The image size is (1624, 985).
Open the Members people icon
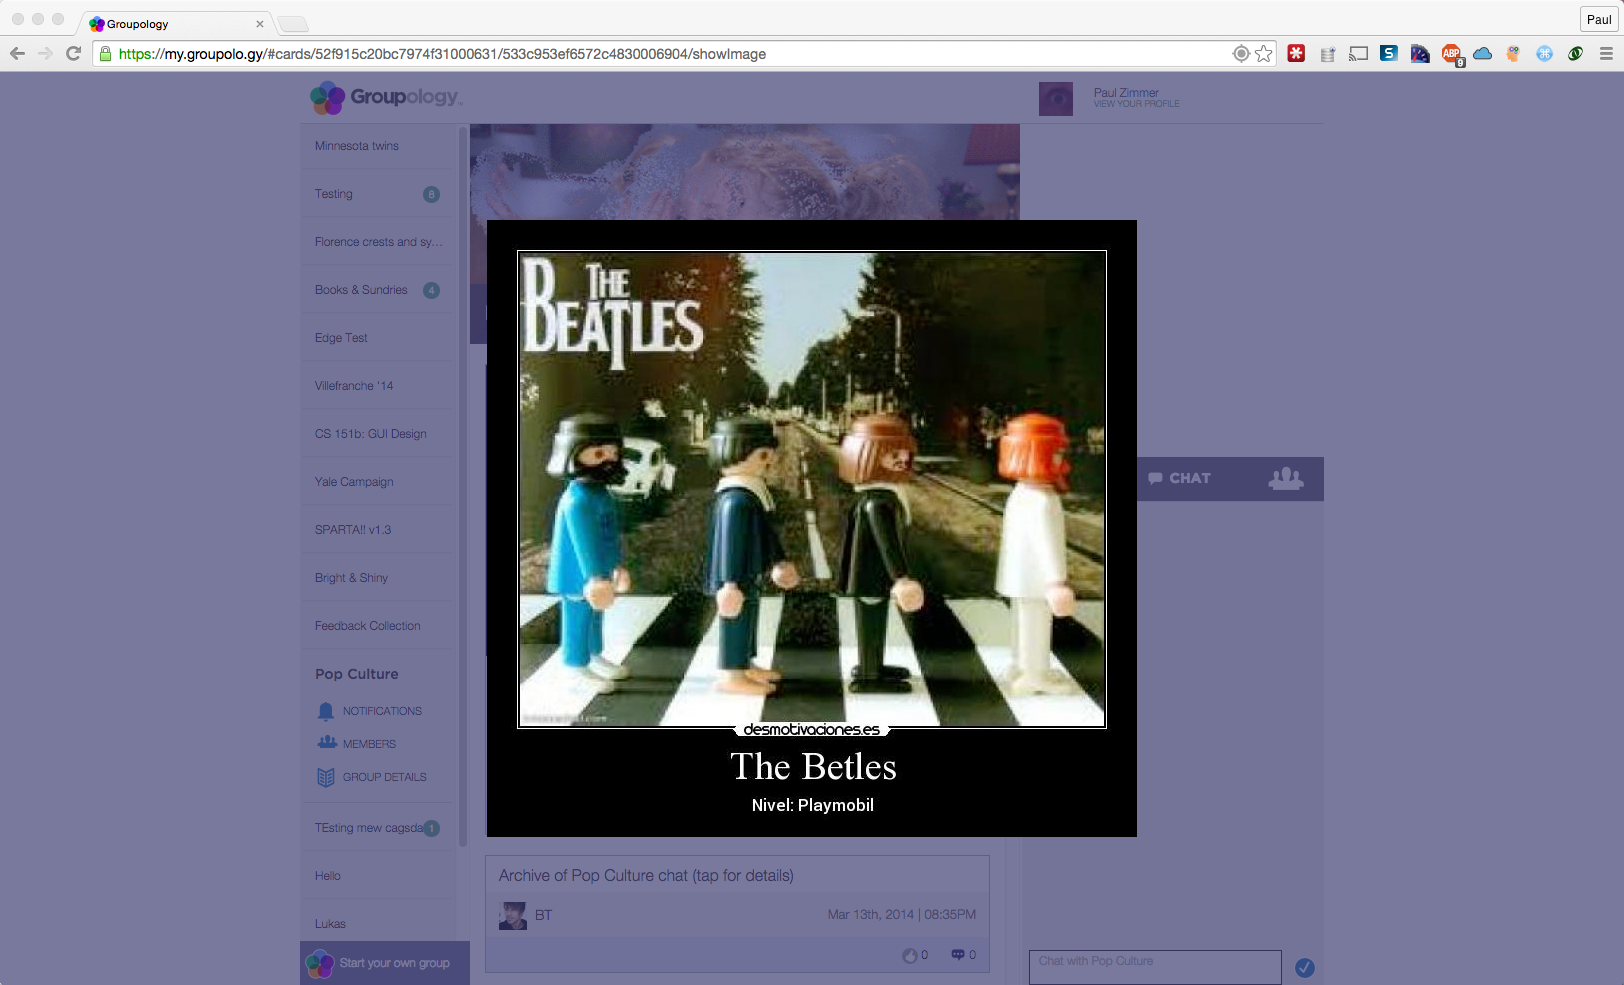(x=327, y=743)
